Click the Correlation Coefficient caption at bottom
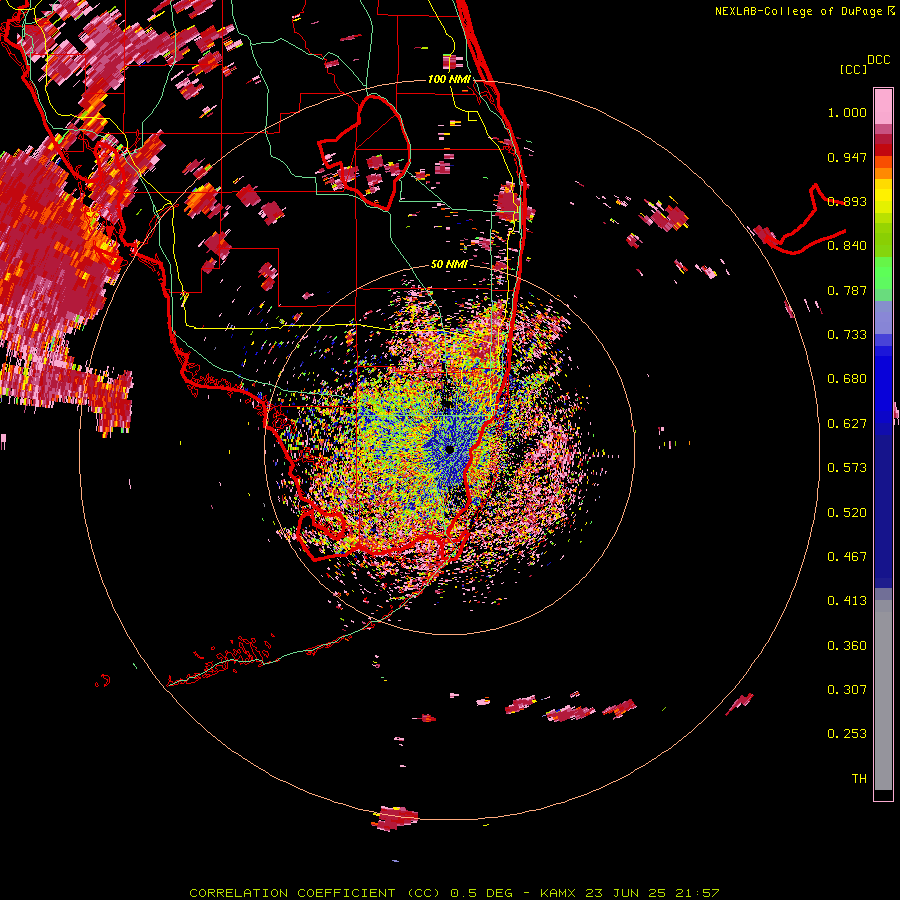The height and width of the screenshot is (900, 900). [x=455, y=893]
